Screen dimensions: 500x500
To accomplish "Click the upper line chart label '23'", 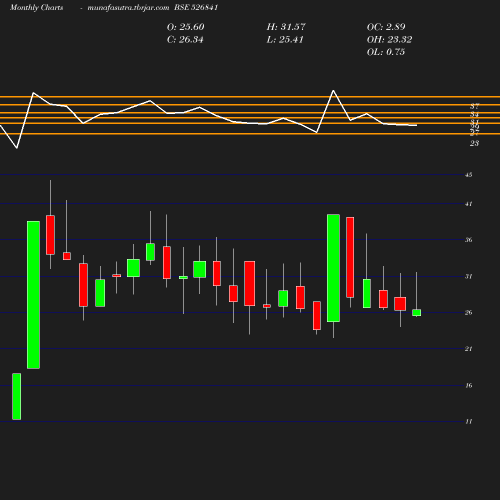I will [475, 143].
